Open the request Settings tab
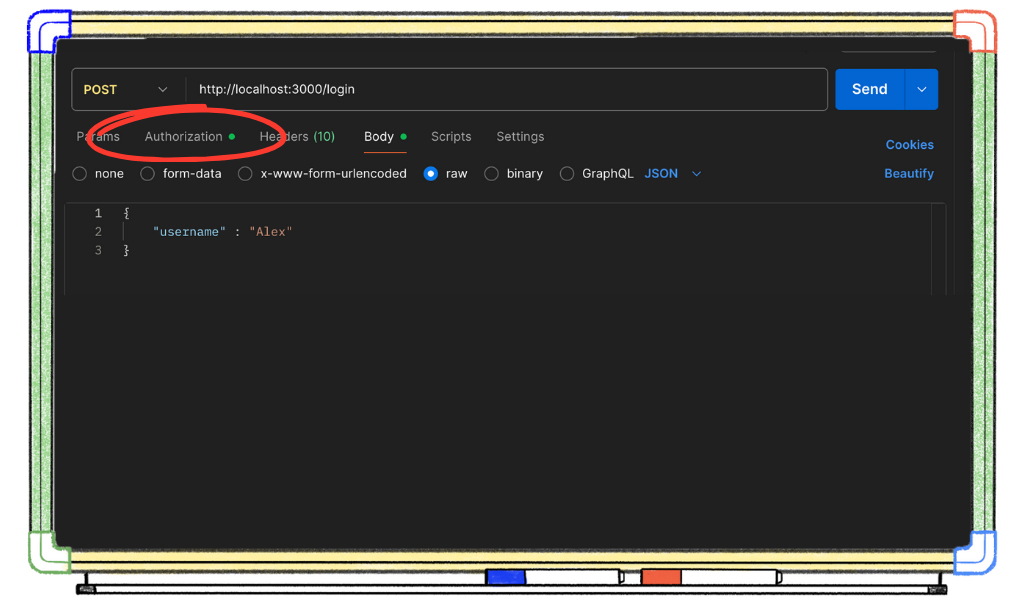The image size is (1024, 600). (x=520, y=136)
